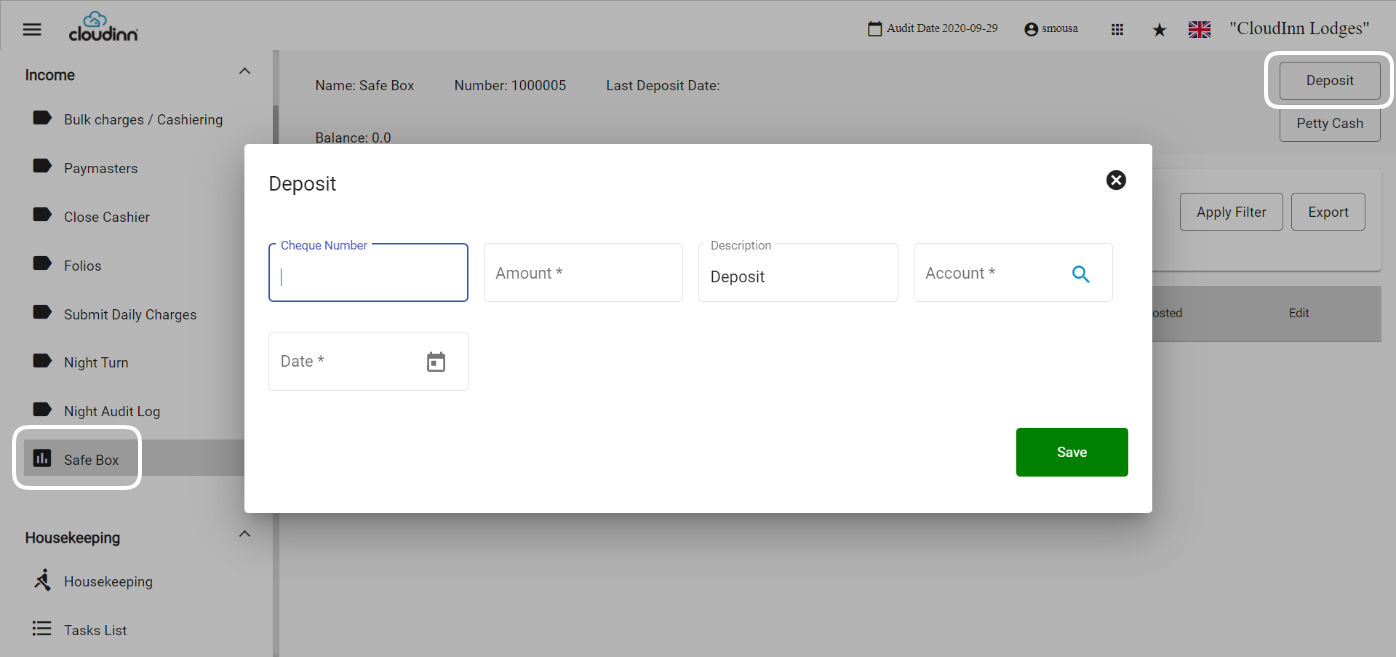
Task: Click the Deposit dialog title
Action: 303,184
